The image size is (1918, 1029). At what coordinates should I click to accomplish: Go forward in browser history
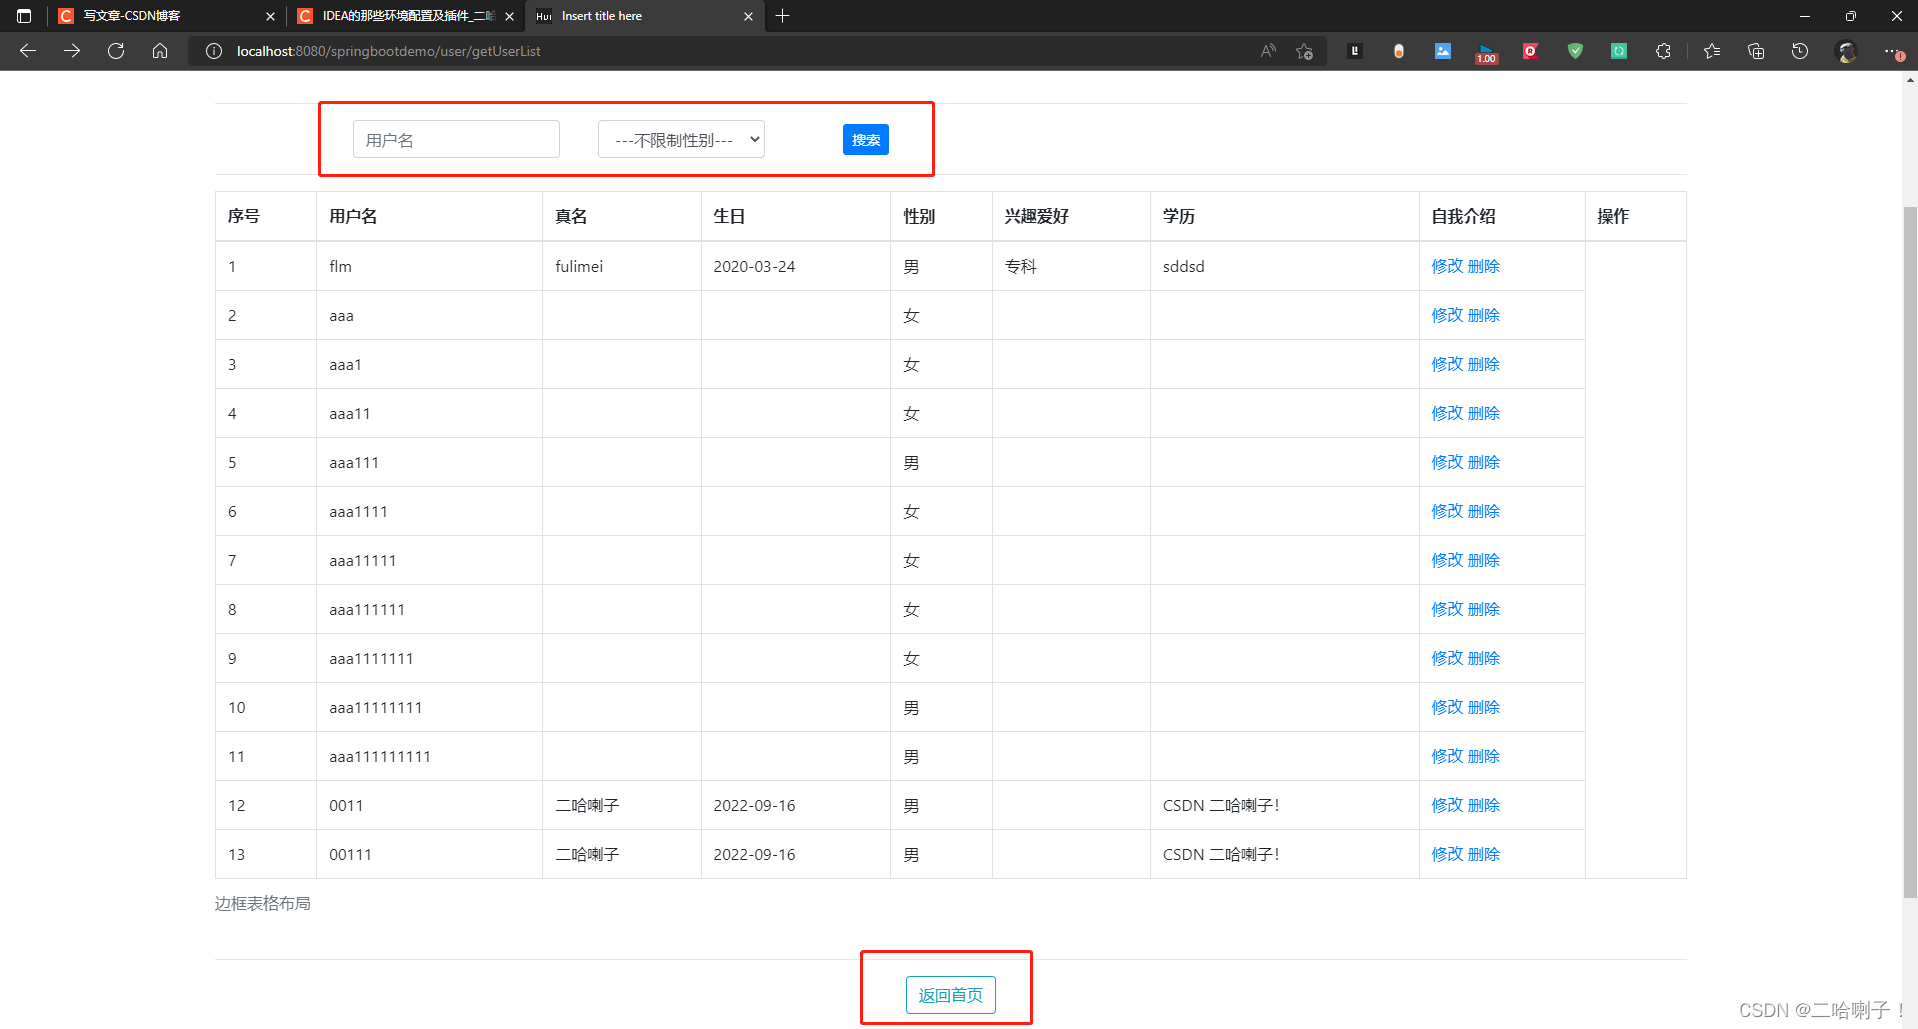[72, 51]
